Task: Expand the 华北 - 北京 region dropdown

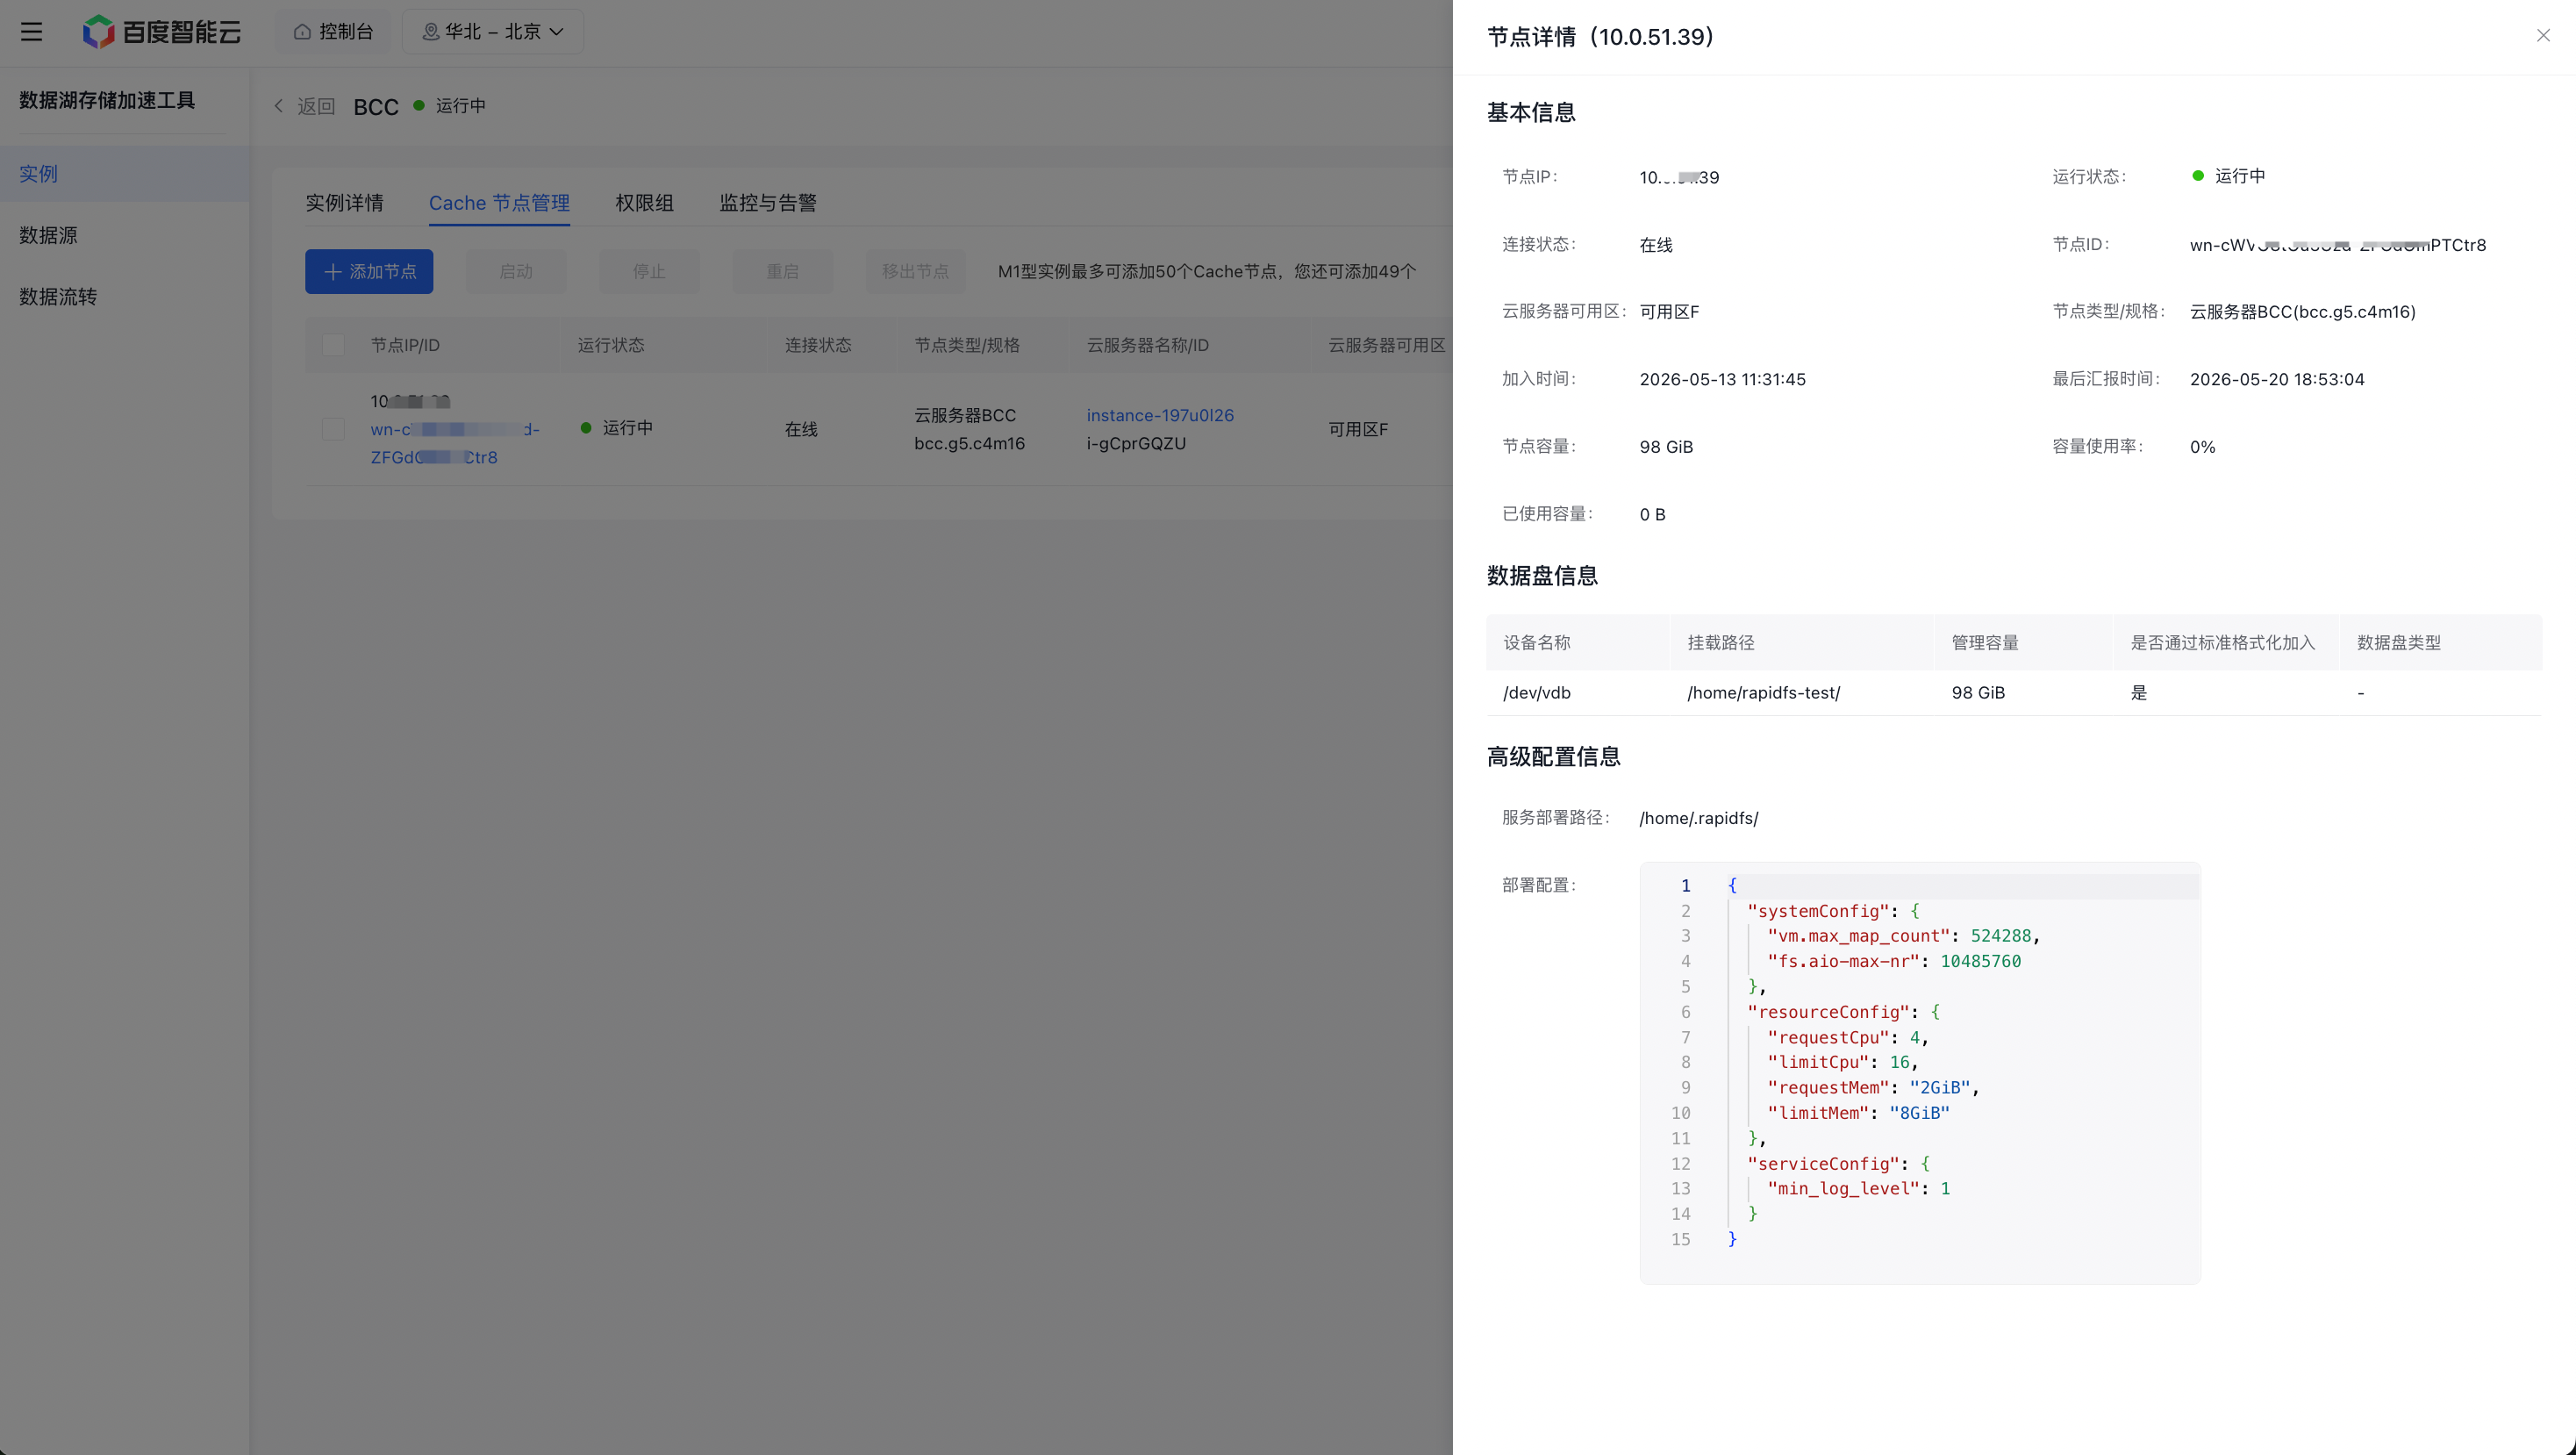Action: [493, 32]
